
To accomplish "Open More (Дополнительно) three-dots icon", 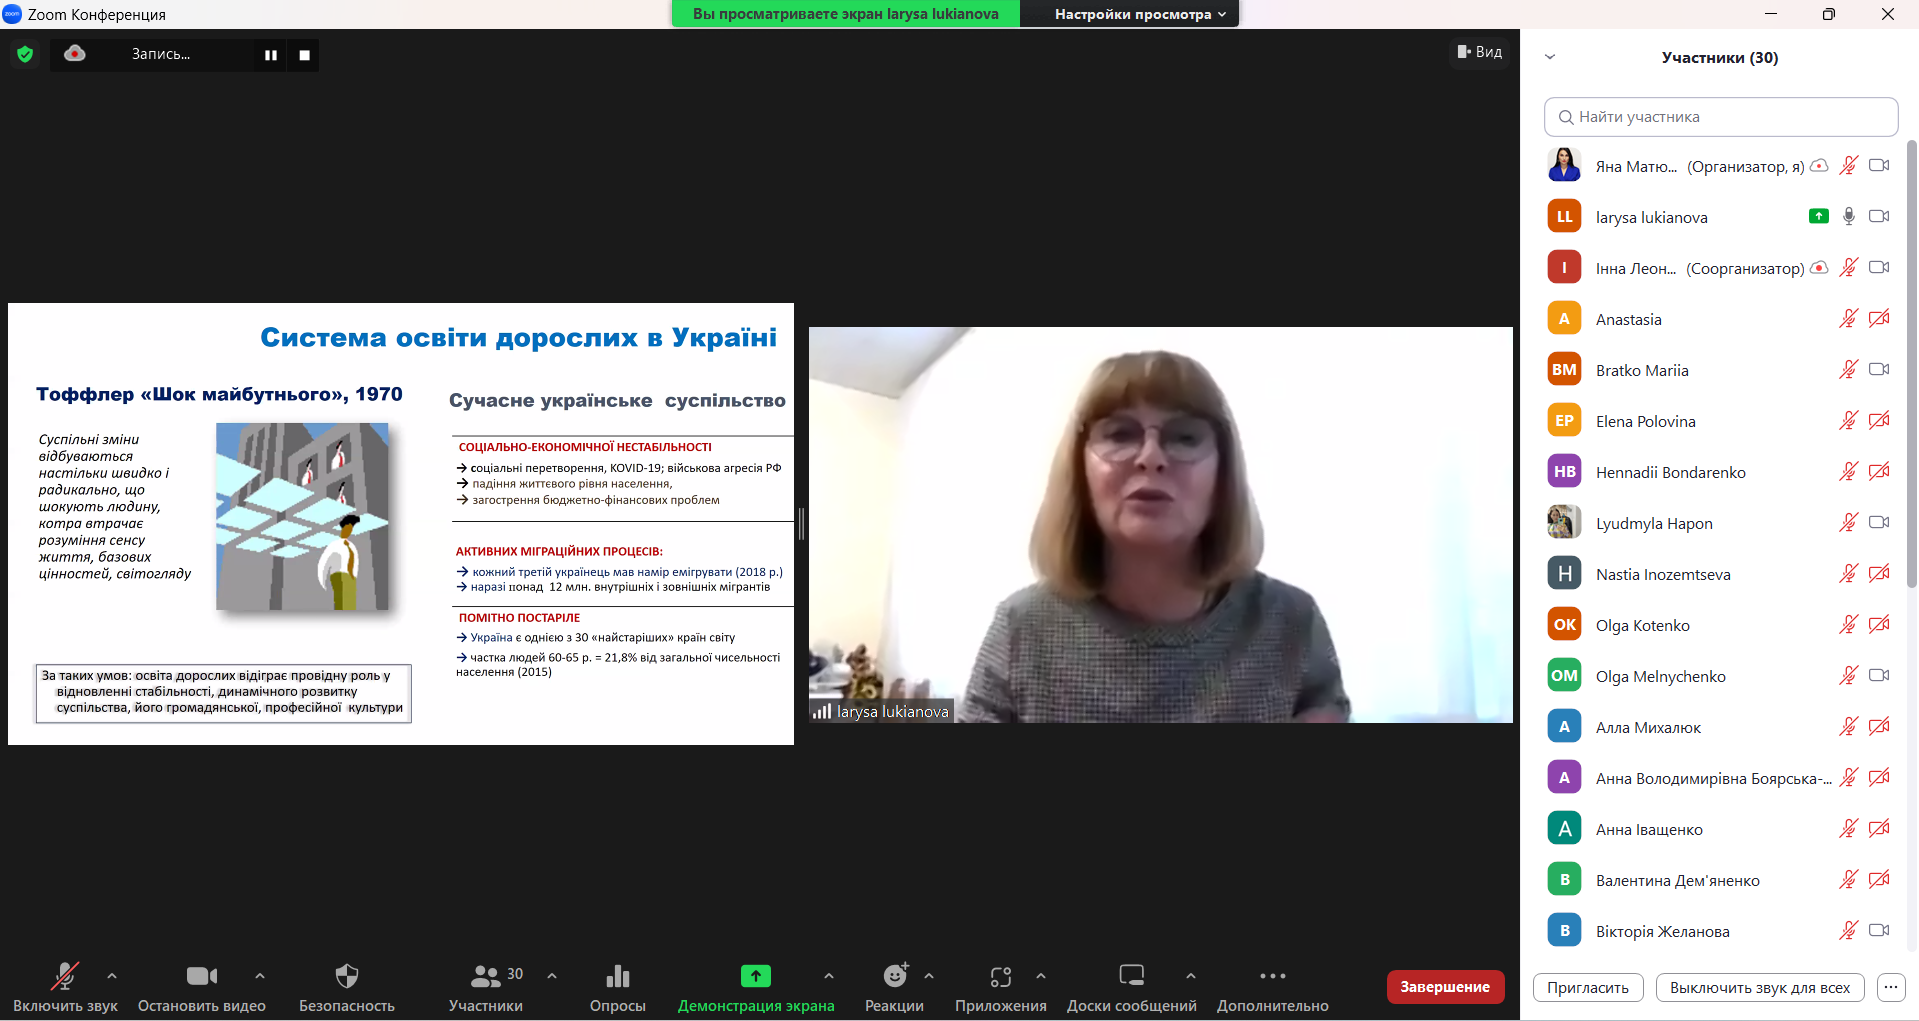I will (x=1272, y=976).
